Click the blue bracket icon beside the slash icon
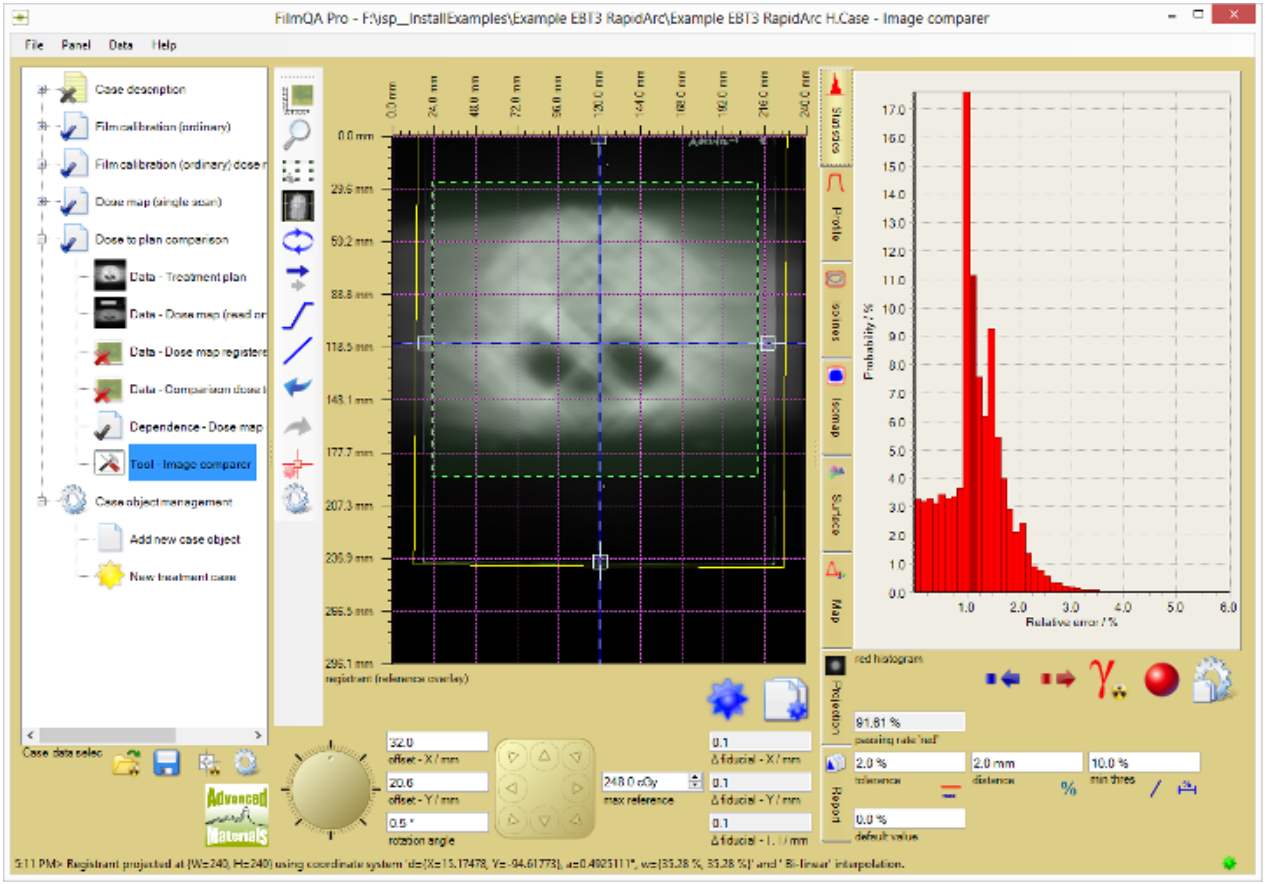This screenshot has width=1265, height=884. [x=1187, y=789]
